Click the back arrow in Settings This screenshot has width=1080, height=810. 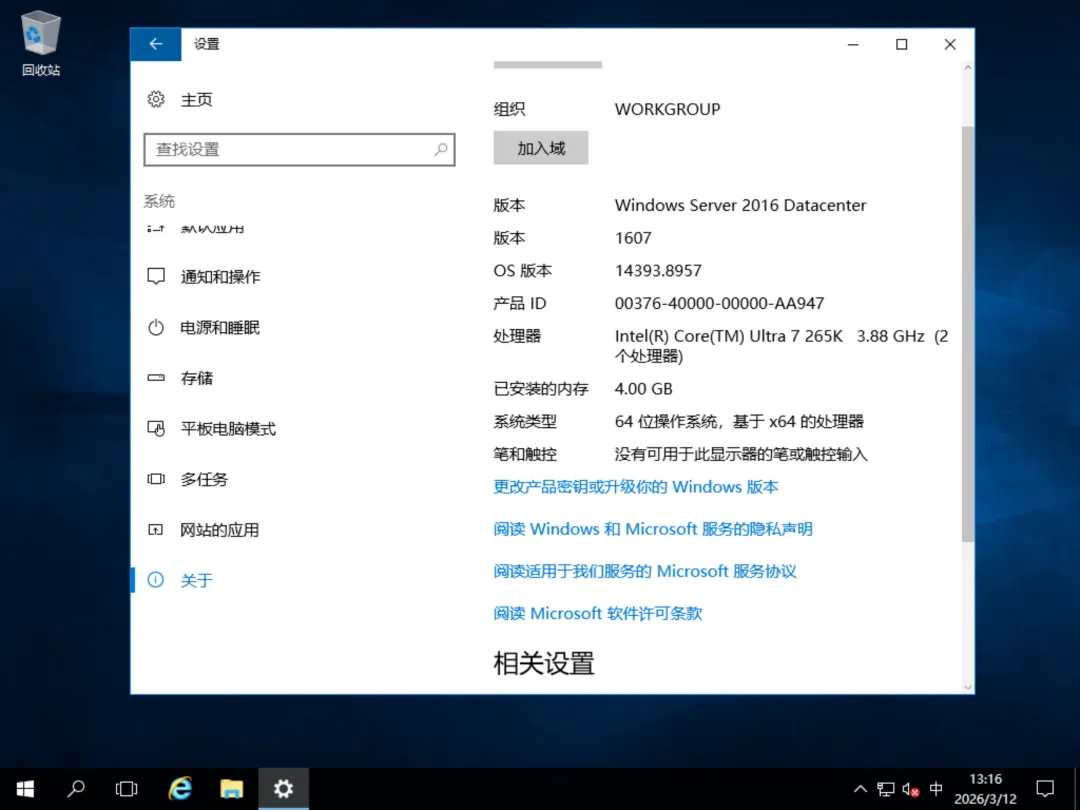coord(156,44)
